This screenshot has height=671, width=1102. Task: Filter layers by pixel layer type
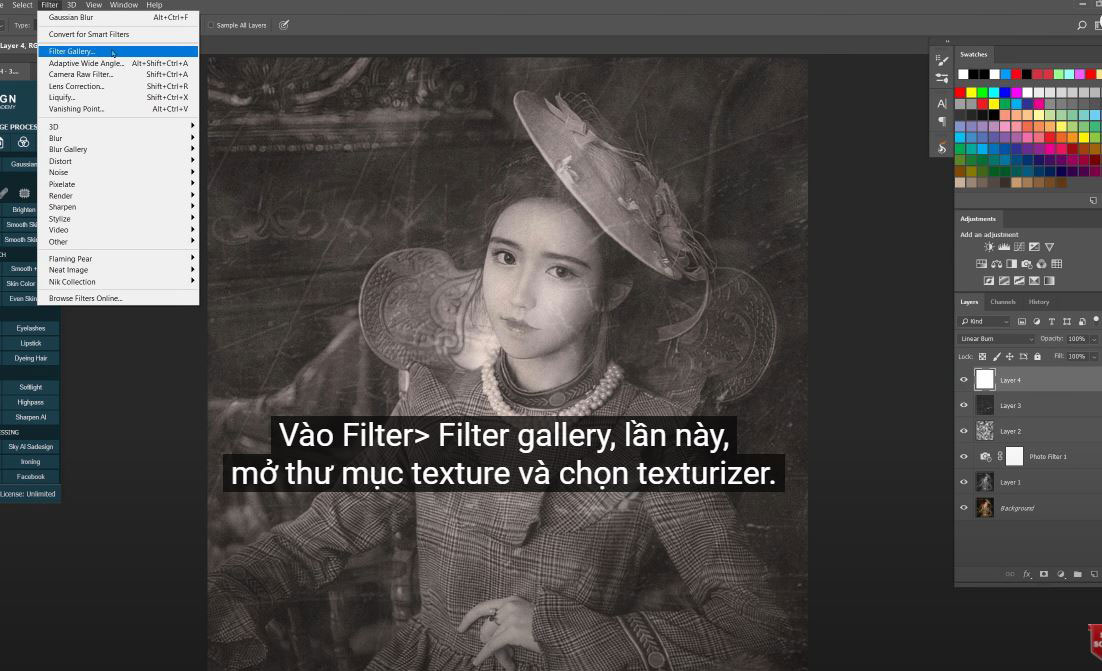pos(1022,321)
